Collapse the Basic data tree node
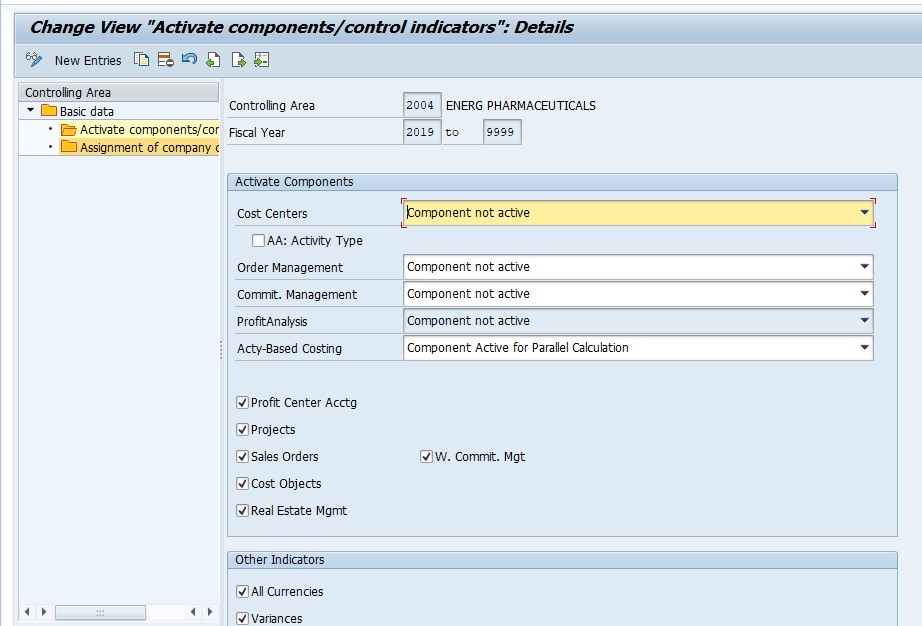922x626 pixels. click(30, 111)
